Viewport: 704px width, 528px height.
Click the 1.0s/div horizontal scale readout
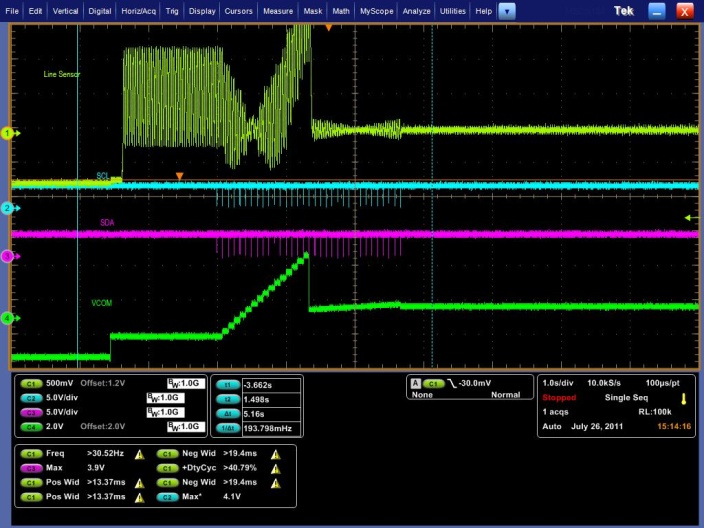tap(559, 383)
